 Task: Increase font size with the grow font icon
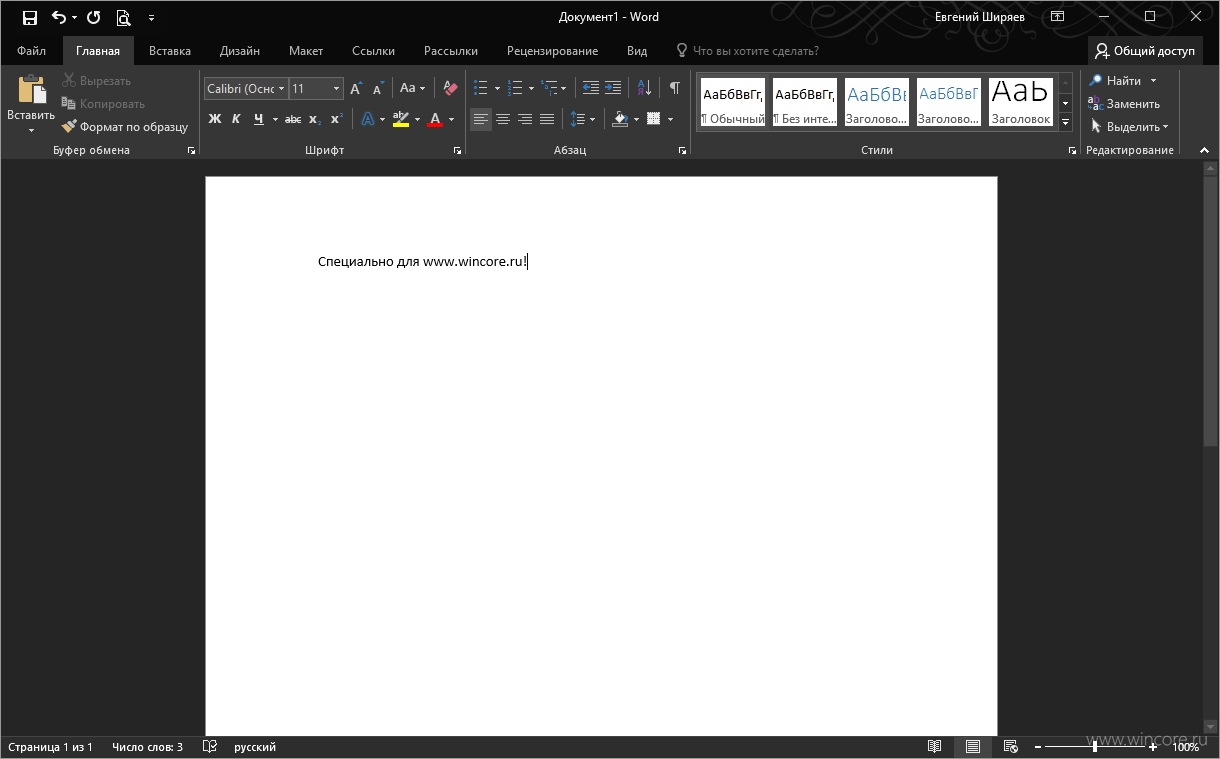356,89
